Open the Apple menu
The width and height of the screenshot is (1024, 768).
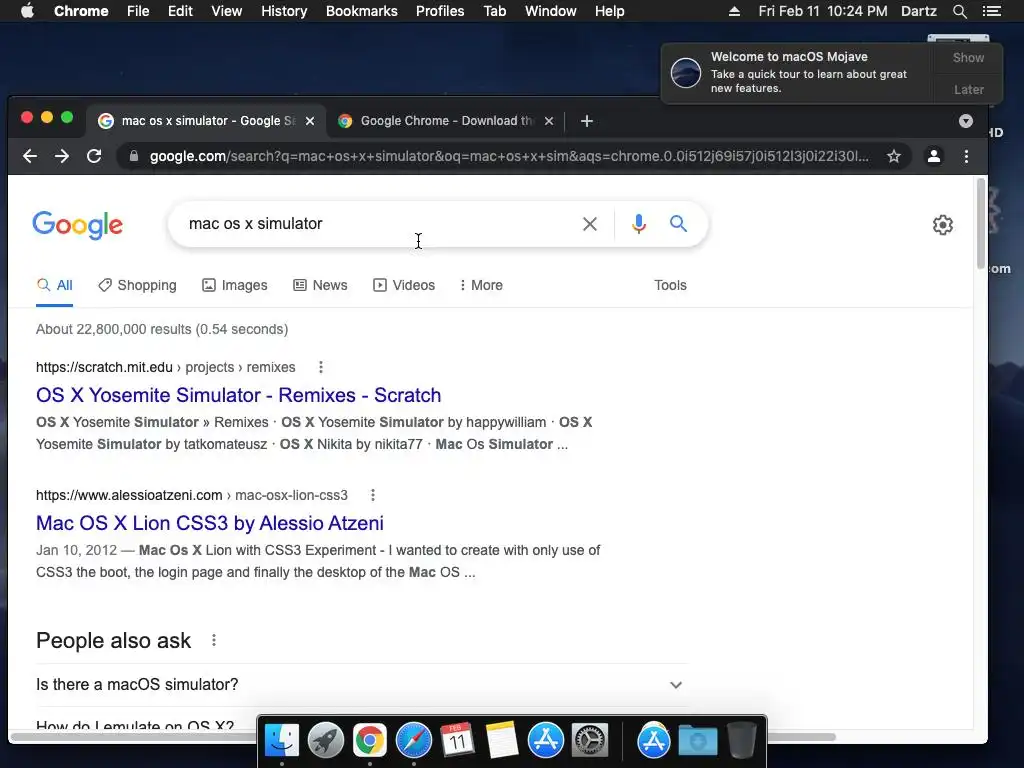click(x=27, y=11)
